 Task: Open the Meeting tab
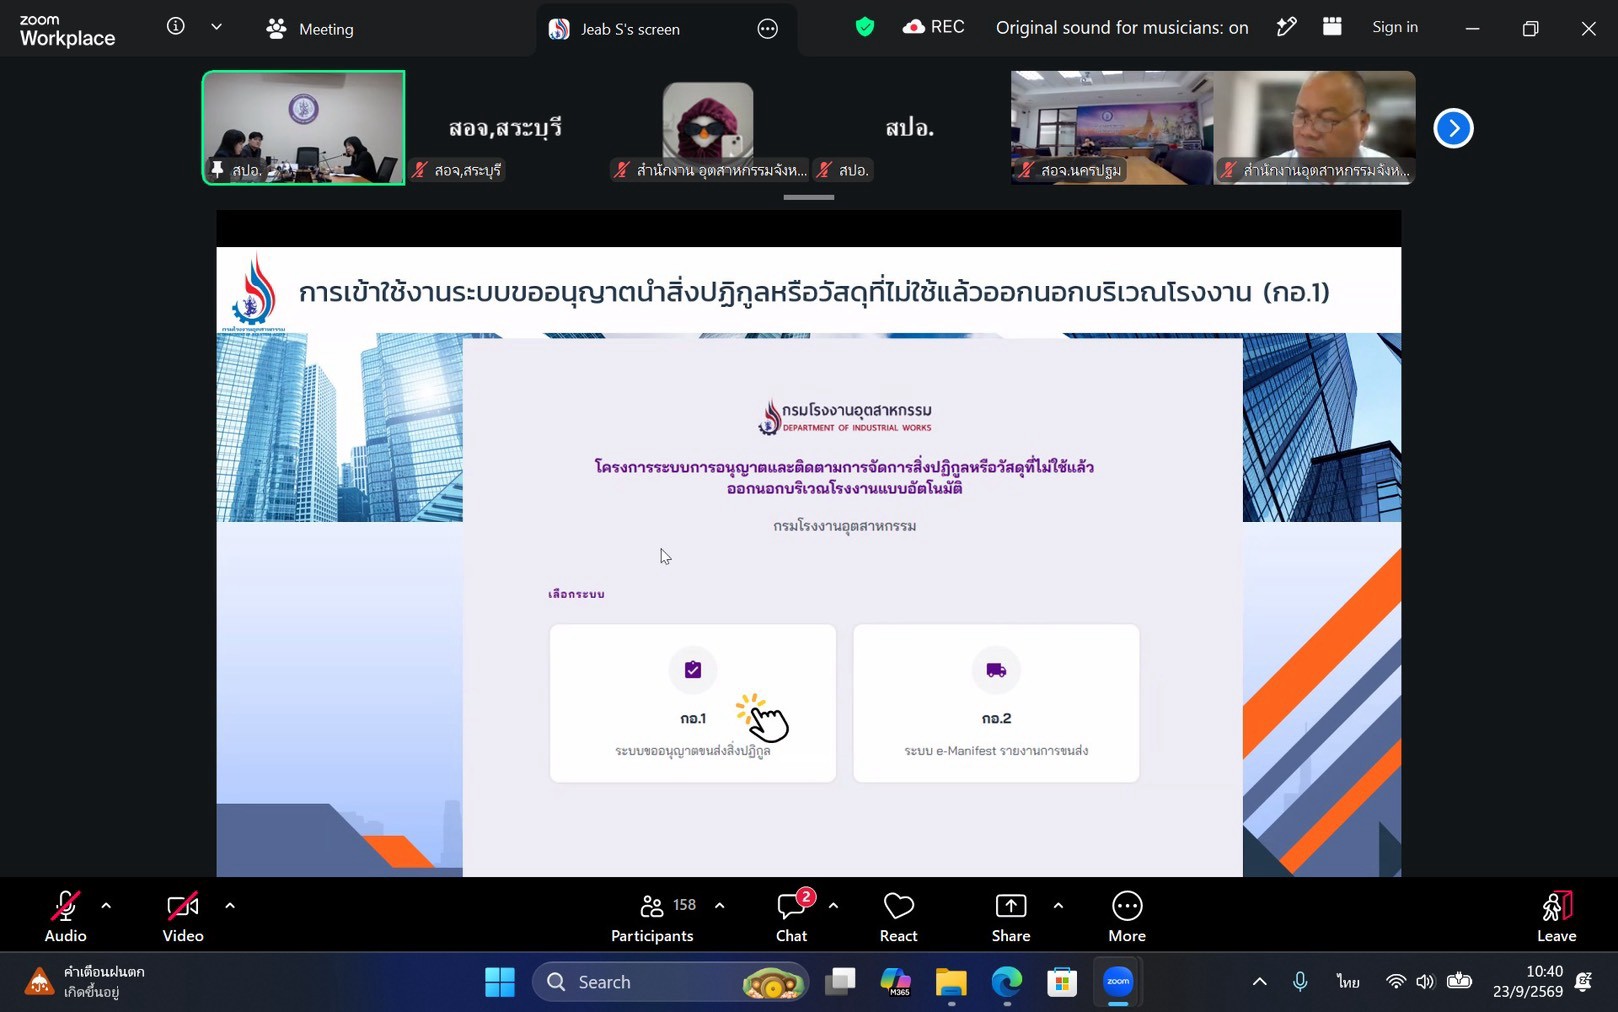point(310,29)
